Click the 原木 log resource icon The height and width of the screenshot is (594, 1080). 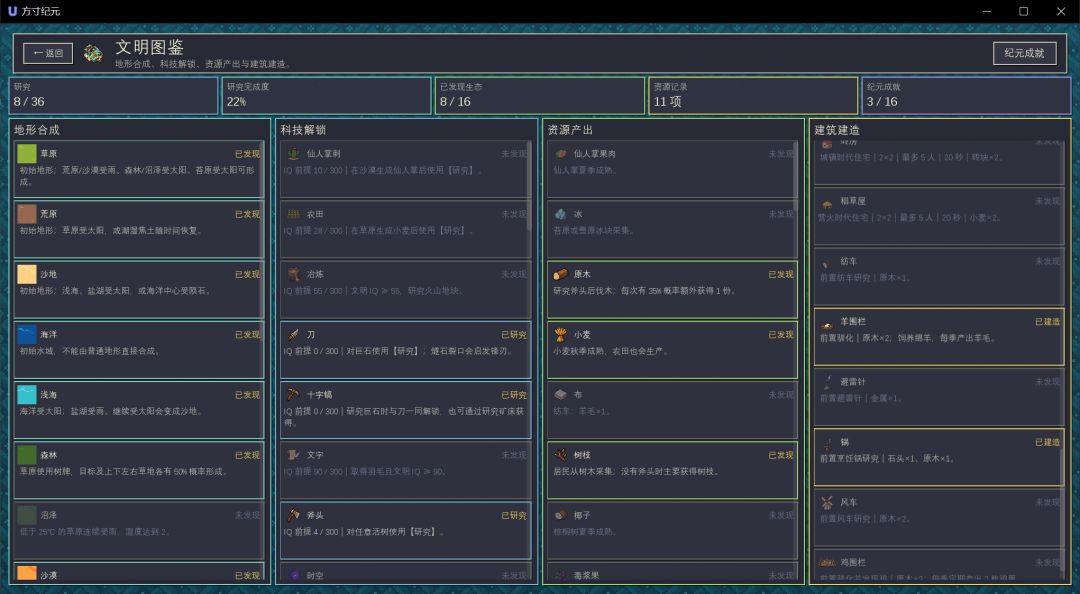tap(561, 274)
